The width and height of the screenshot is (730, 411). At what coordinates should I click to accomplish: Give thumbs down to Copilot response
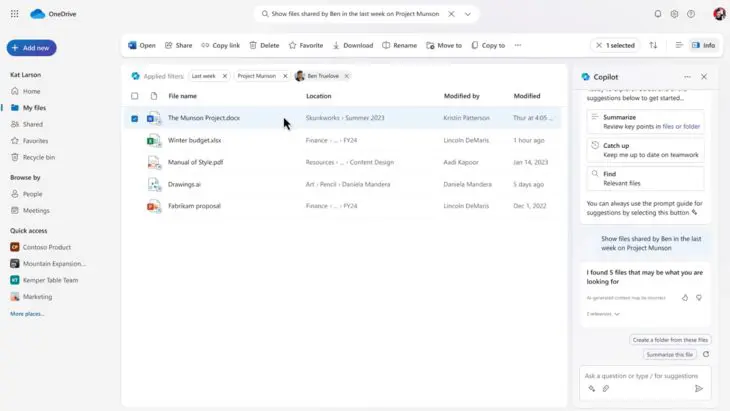pyautogui.click(x=699, y=298)
